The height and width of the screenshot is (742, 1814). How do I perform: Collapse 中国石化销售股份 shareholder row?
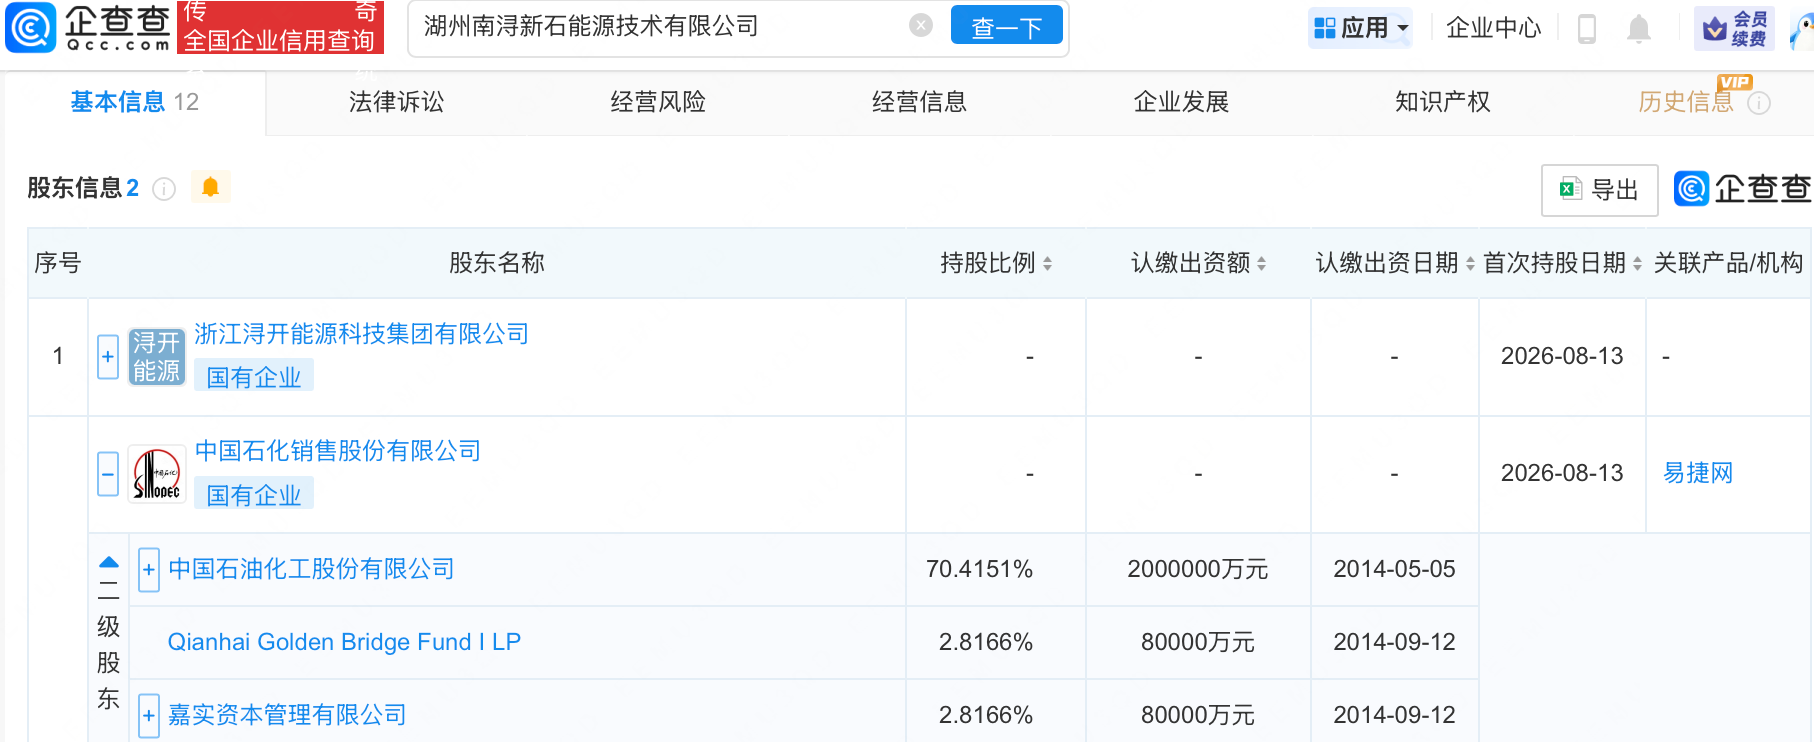coord(108,474)
